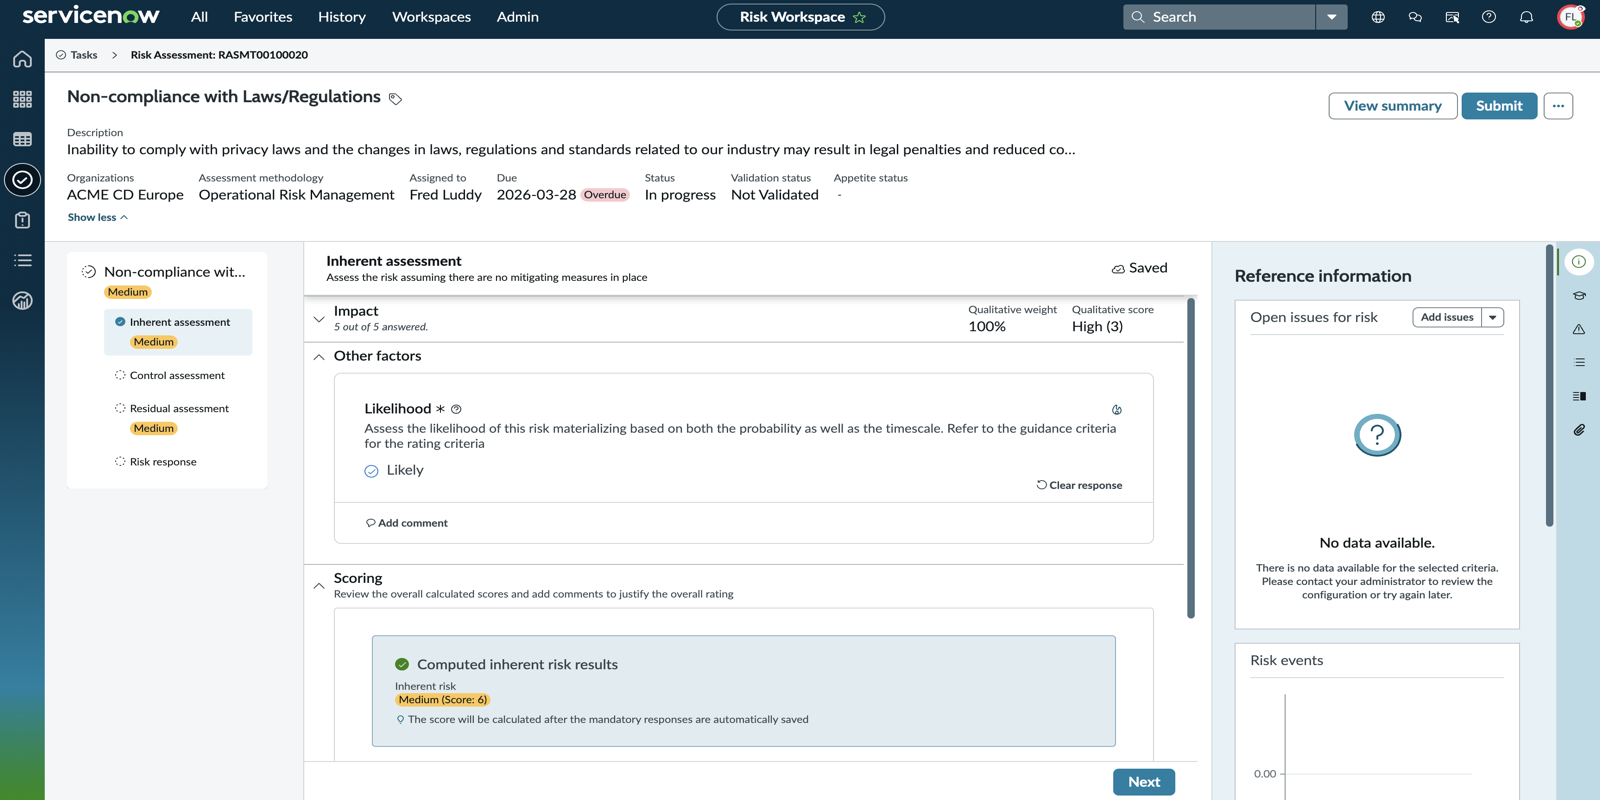Open the Admin menu
The width and height of the screenshot is (1600, 800).
click(518, 17)
